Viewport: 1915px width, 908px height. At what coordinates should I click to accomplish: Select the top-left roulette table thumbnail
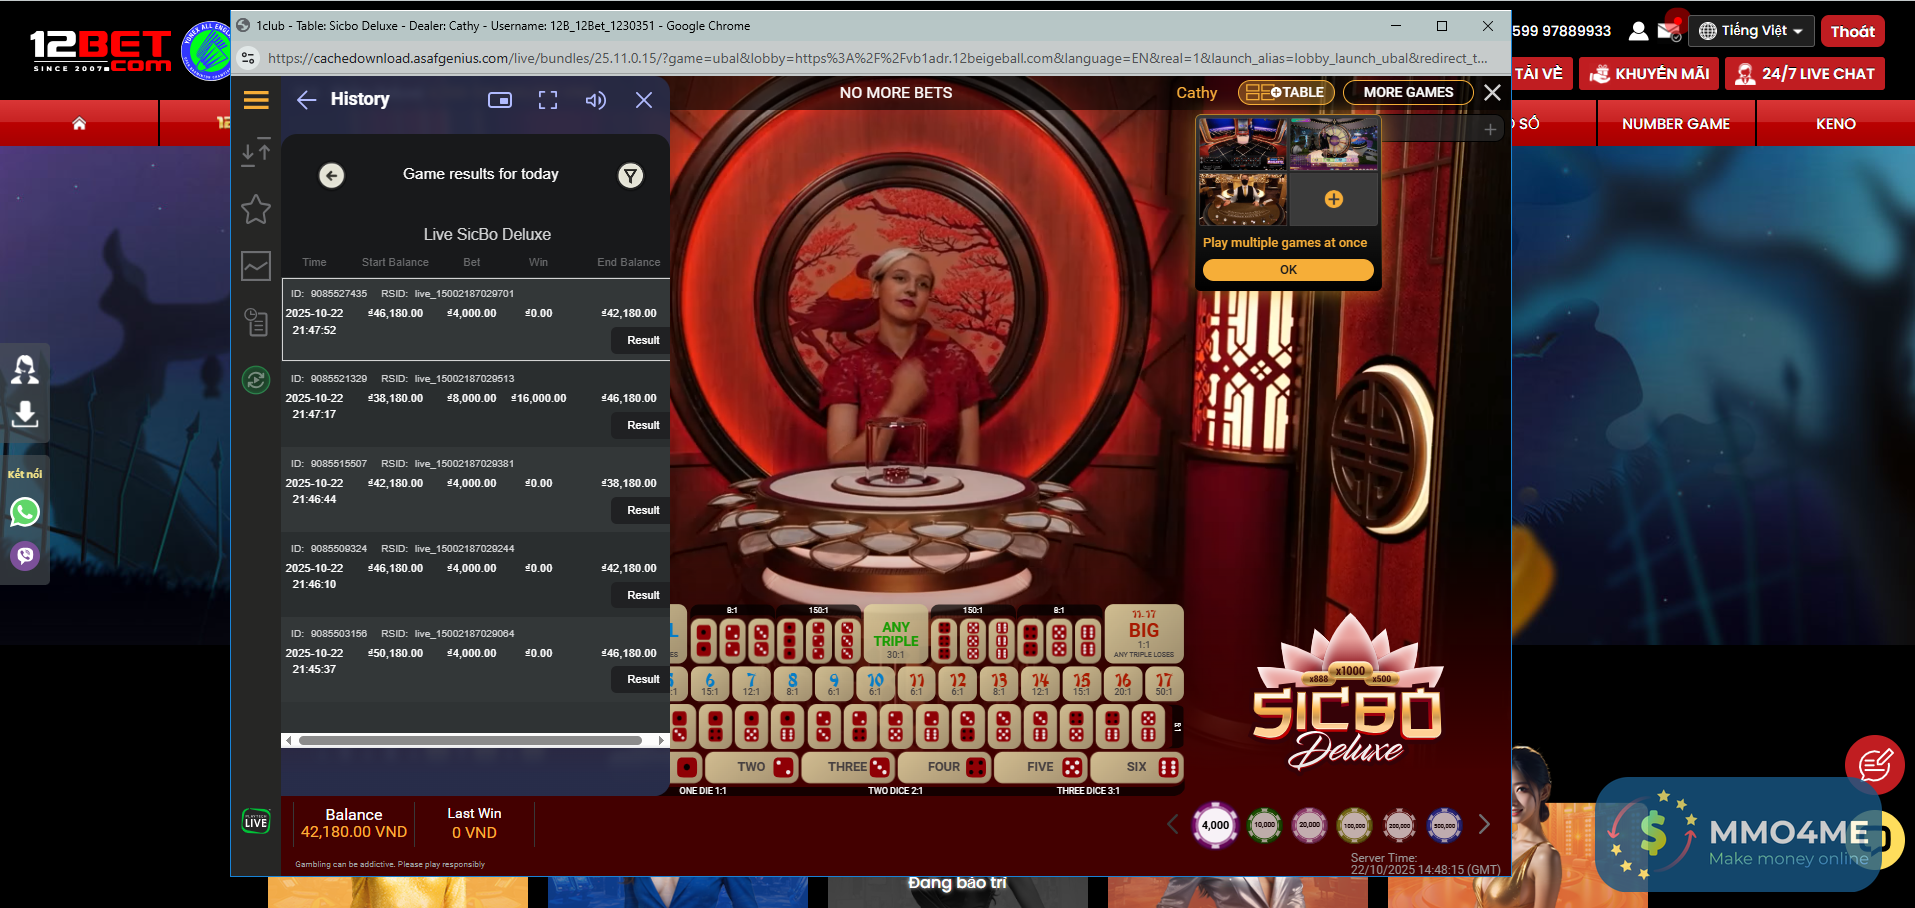click(1243, 144)
